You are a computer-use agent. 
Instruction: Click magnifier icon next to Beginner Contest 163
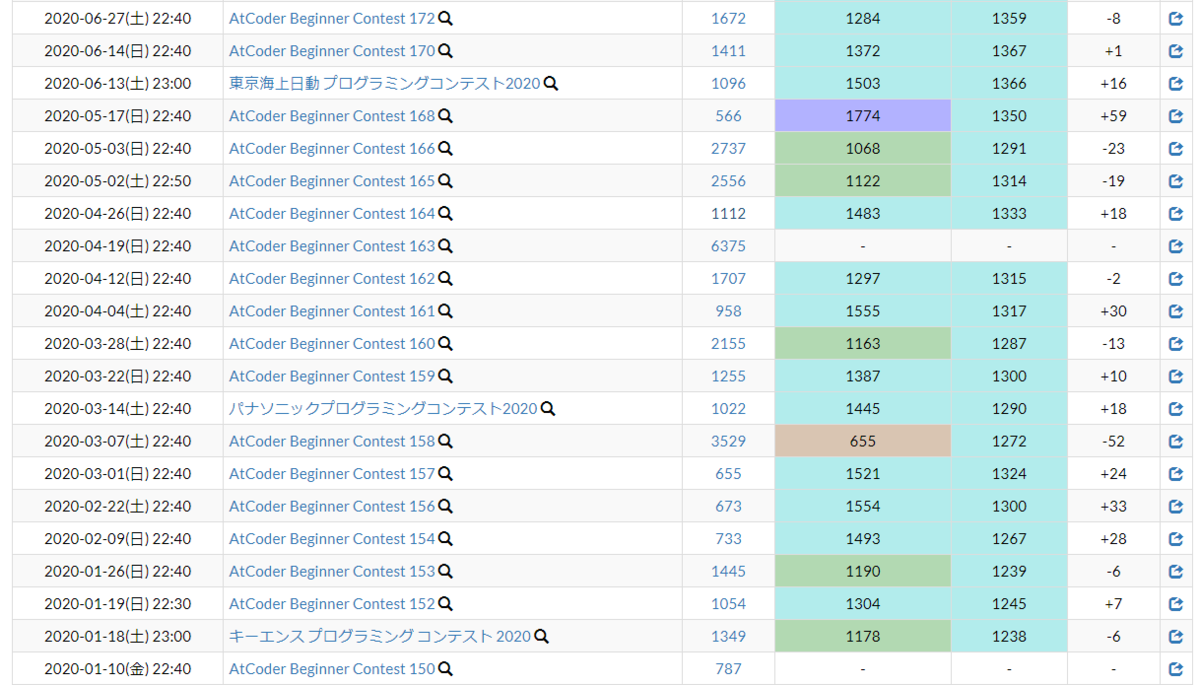(x=446, y=246)
